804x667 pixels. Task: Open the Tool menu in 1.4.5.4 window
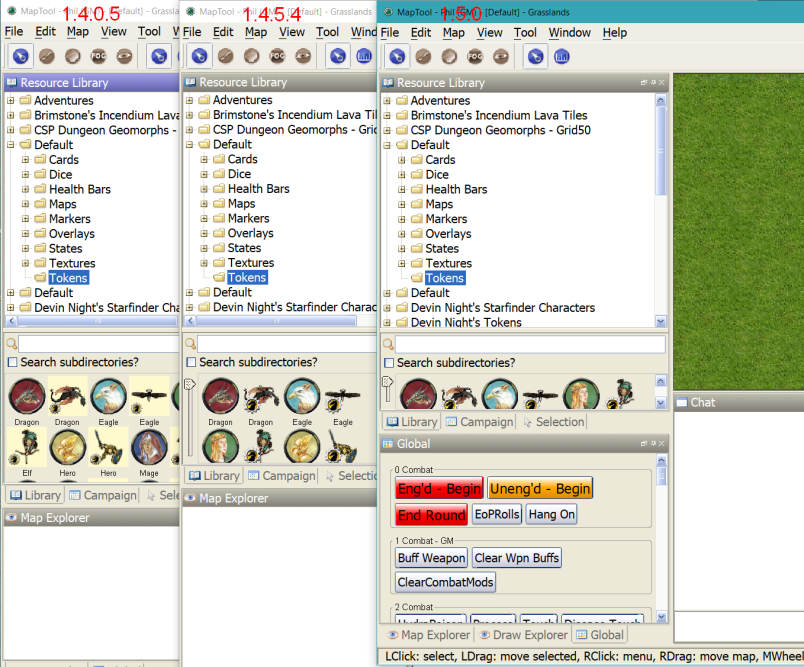pyautogui.click(x=327, y=32)
